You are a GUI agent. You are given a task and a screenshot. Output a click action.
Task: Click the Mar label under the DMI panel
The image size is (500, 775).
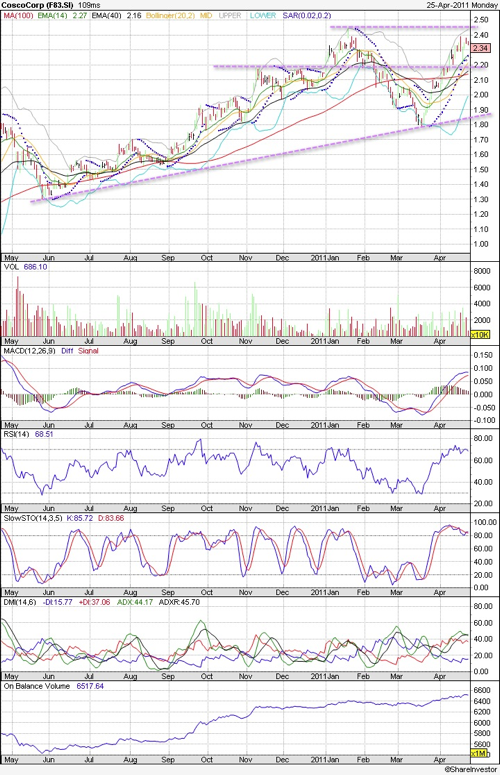click(396, 677)
